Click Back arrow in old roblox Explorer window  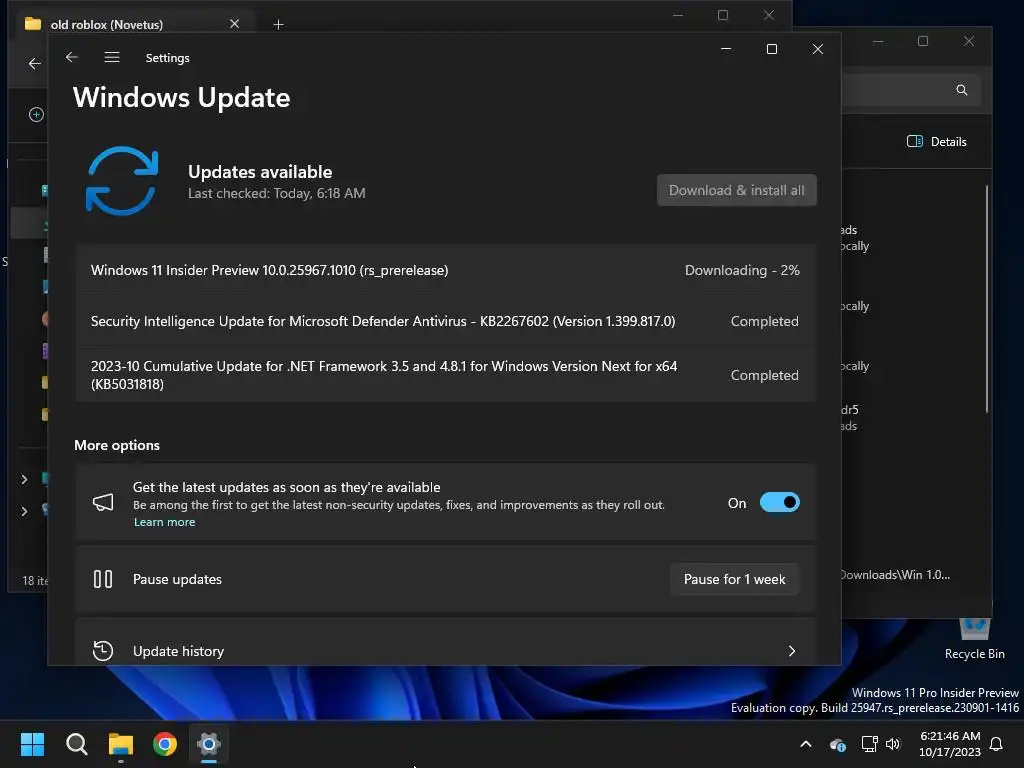tap(35, 63)
